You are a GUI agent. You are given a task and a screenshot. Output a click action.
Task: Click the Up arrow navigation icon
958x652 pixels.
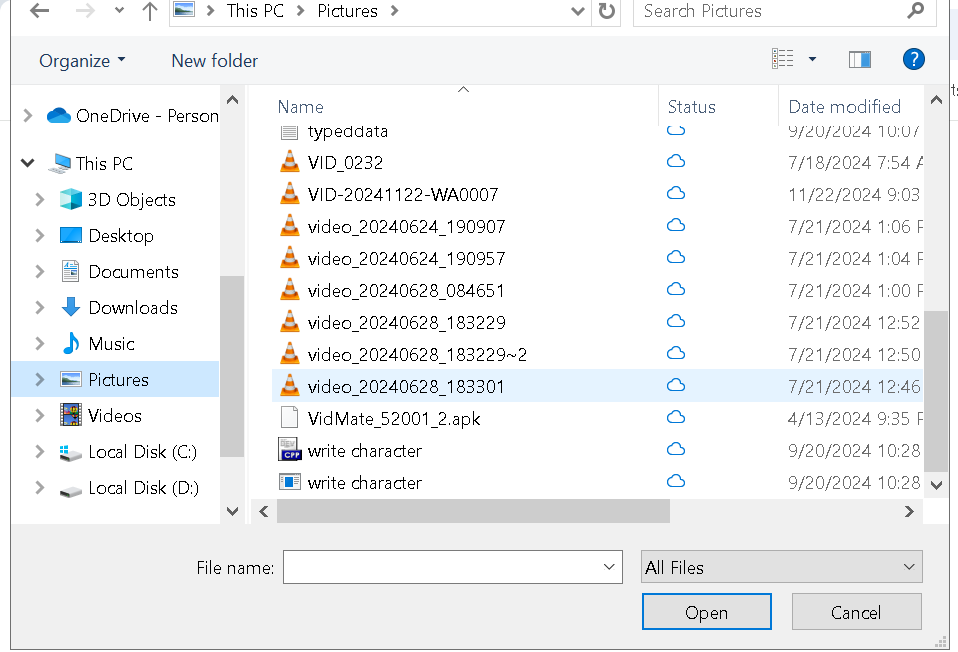pos(150,12)
